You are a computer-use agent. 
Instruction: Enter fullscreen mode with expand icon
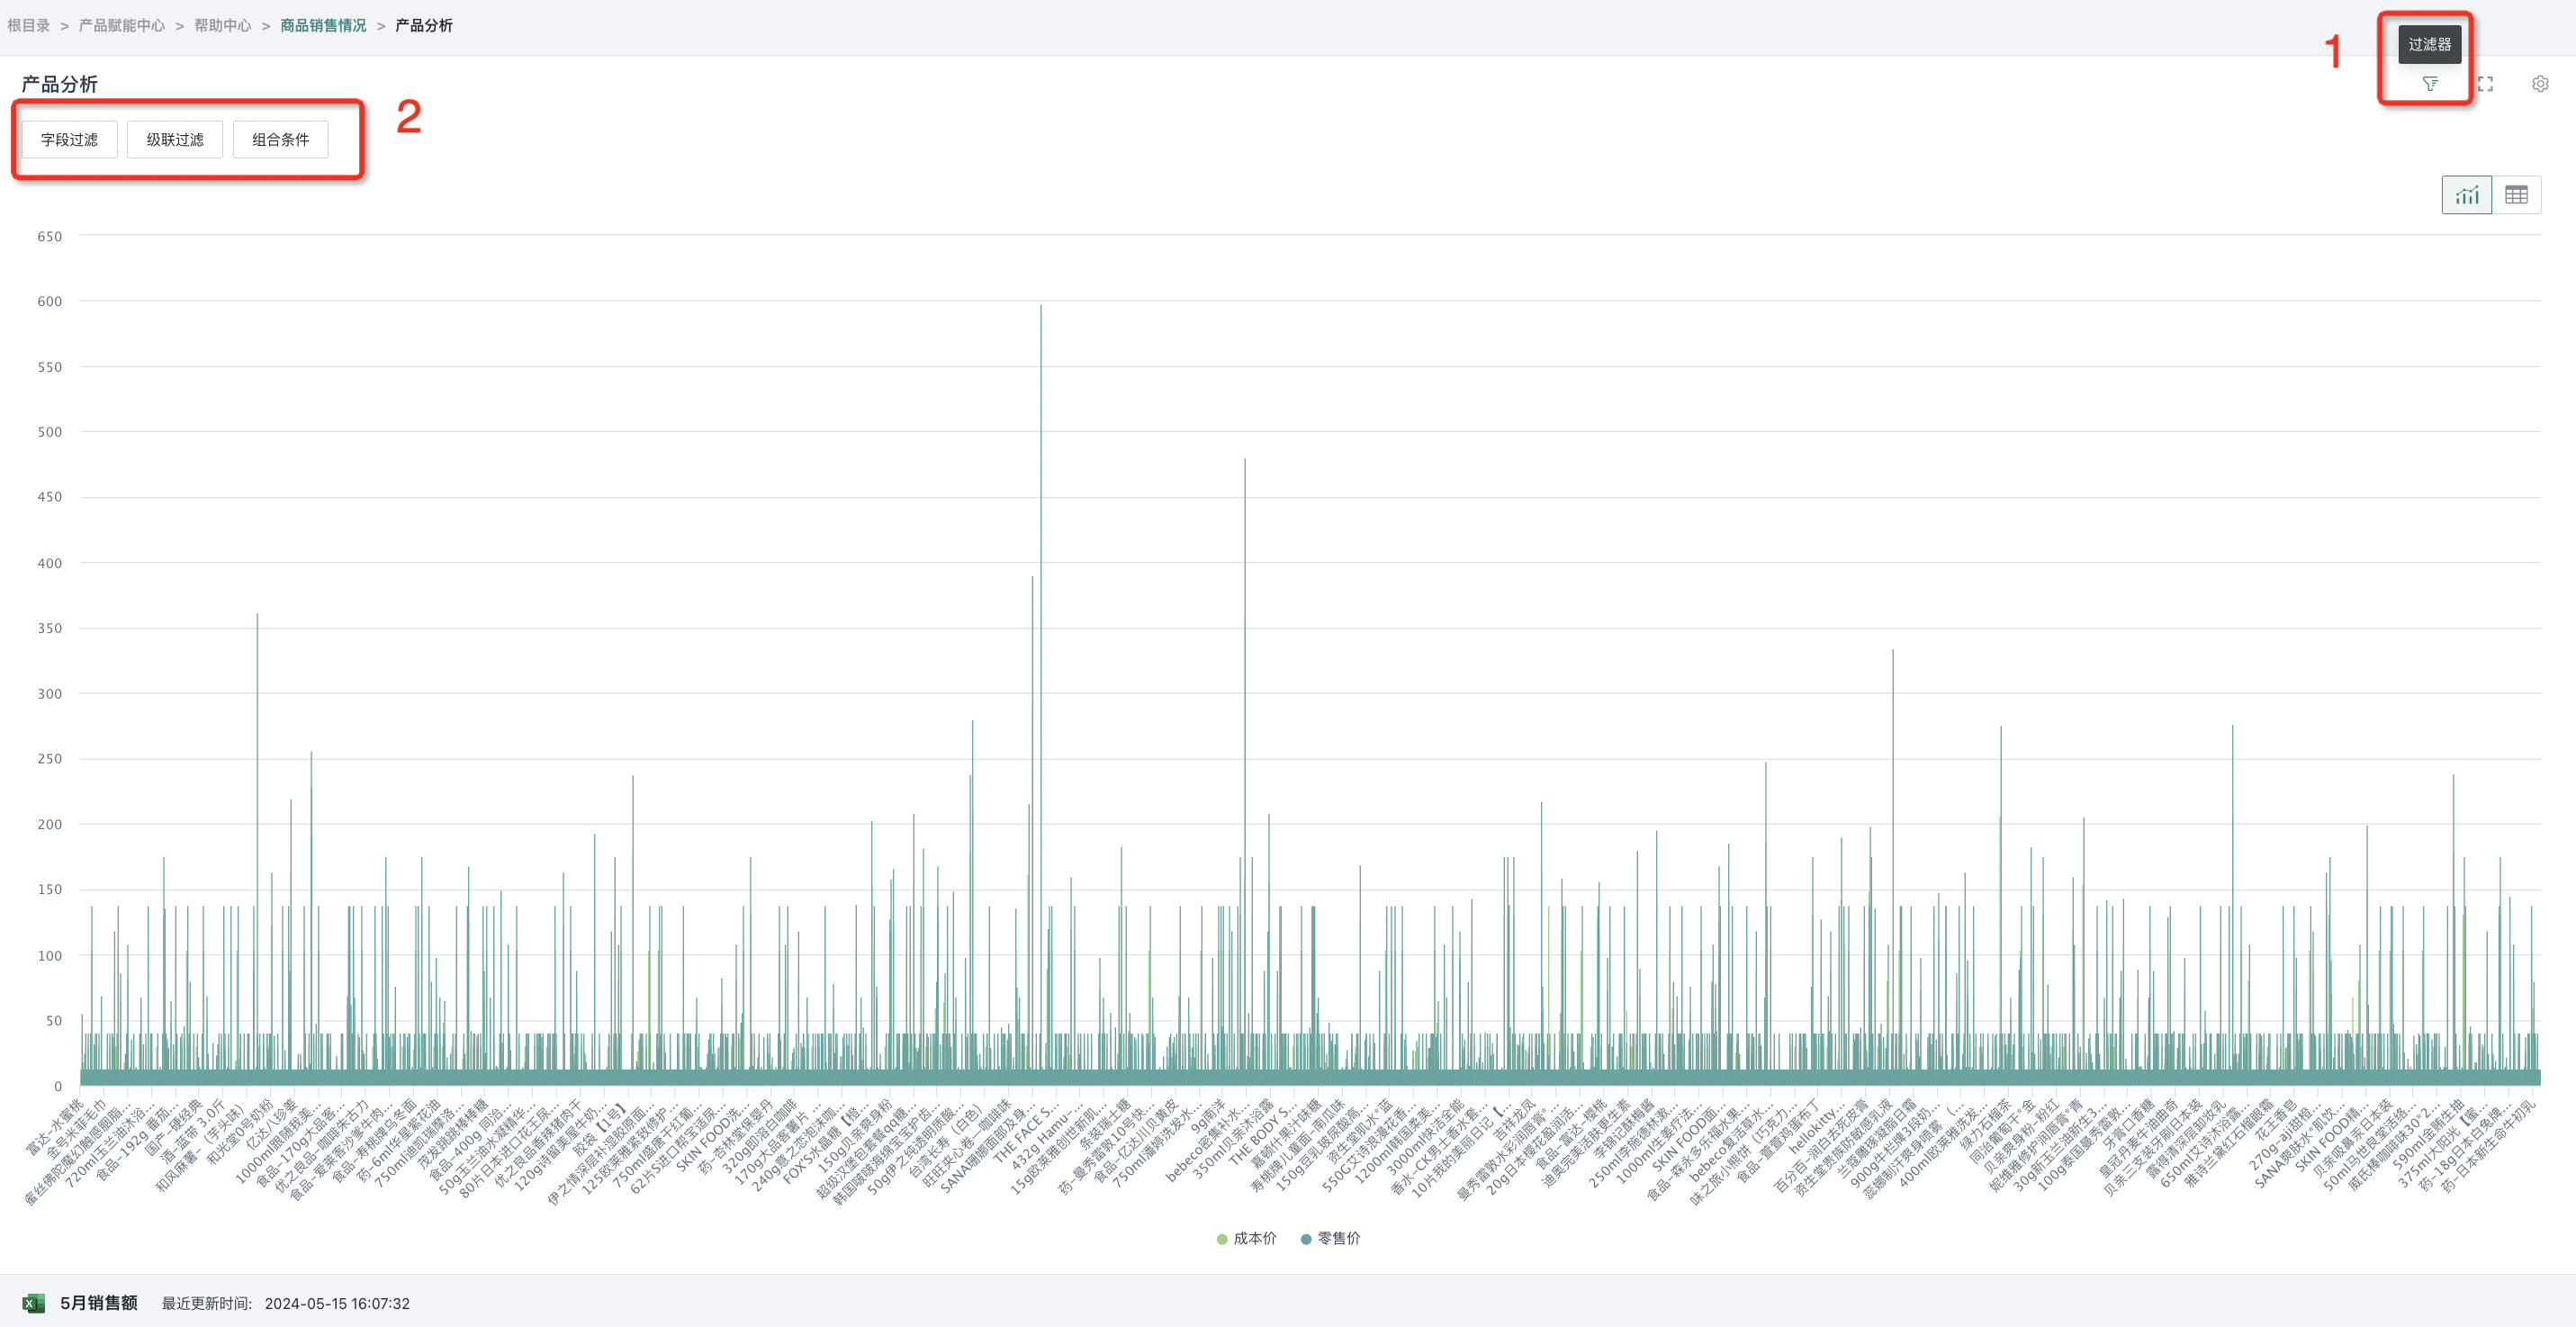[x=2485, y=84]
